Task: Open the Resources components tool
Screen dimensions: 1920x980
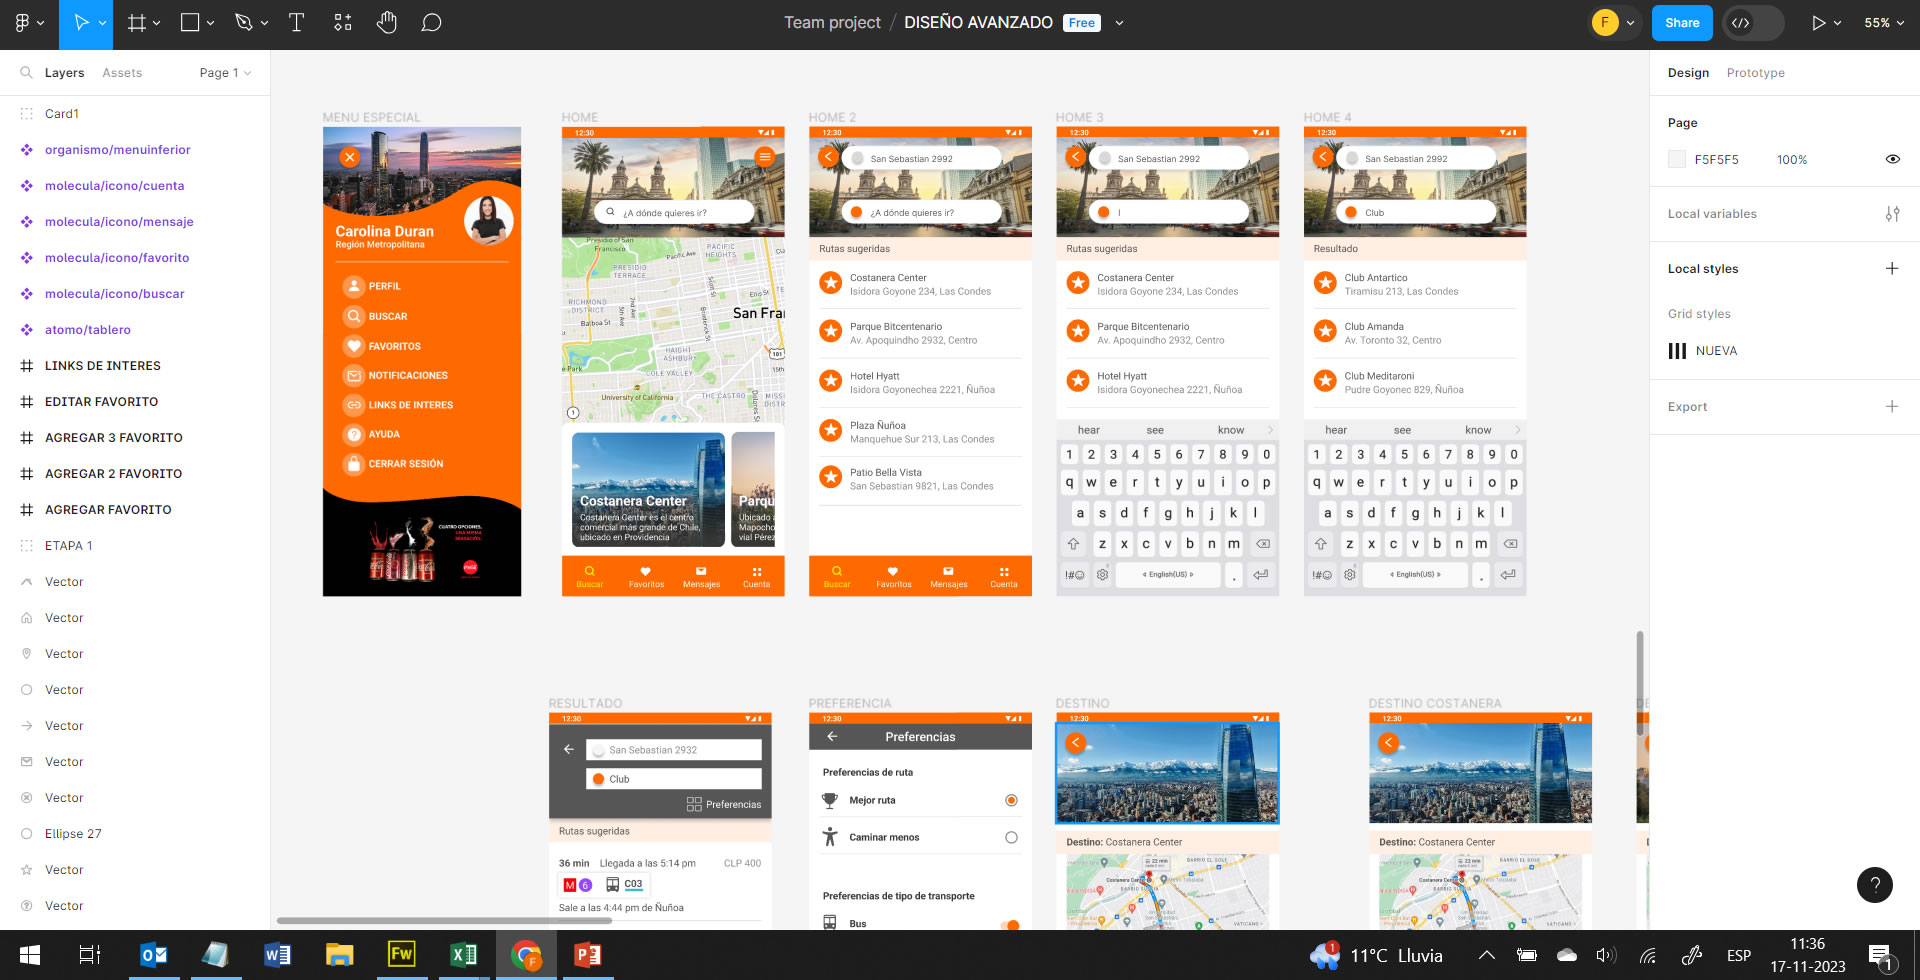Action: (x=343, y=23)
